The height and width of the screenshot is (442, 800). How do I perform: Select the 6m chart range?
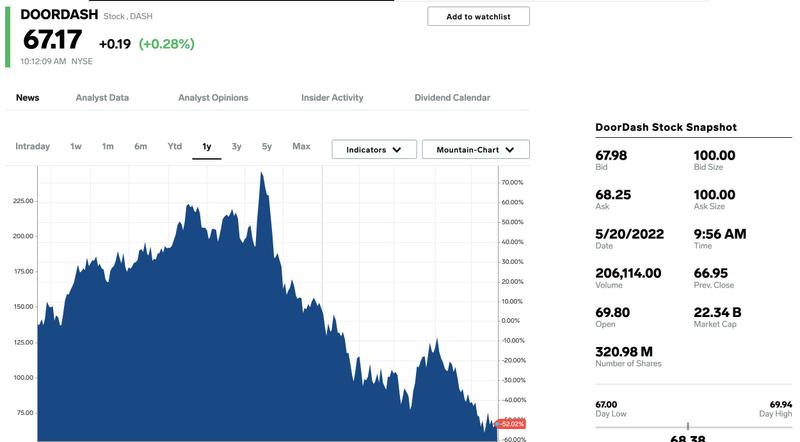pos(141,146)
